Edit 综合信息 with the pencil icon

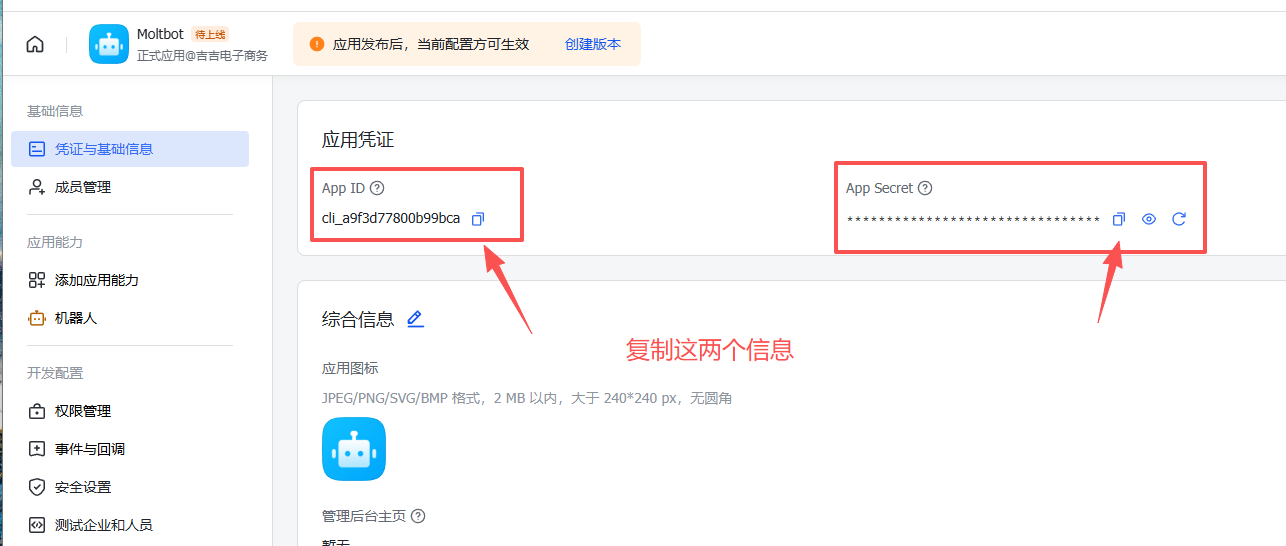click(415, 319)
